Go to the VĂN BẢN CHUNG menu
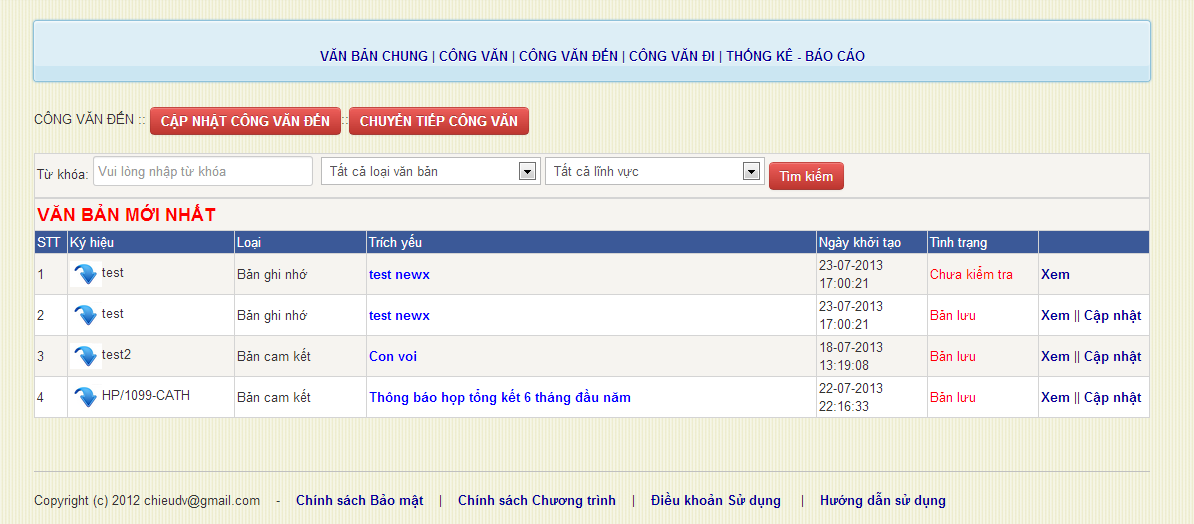This screenshot has width=1194, height=524. 373,56
